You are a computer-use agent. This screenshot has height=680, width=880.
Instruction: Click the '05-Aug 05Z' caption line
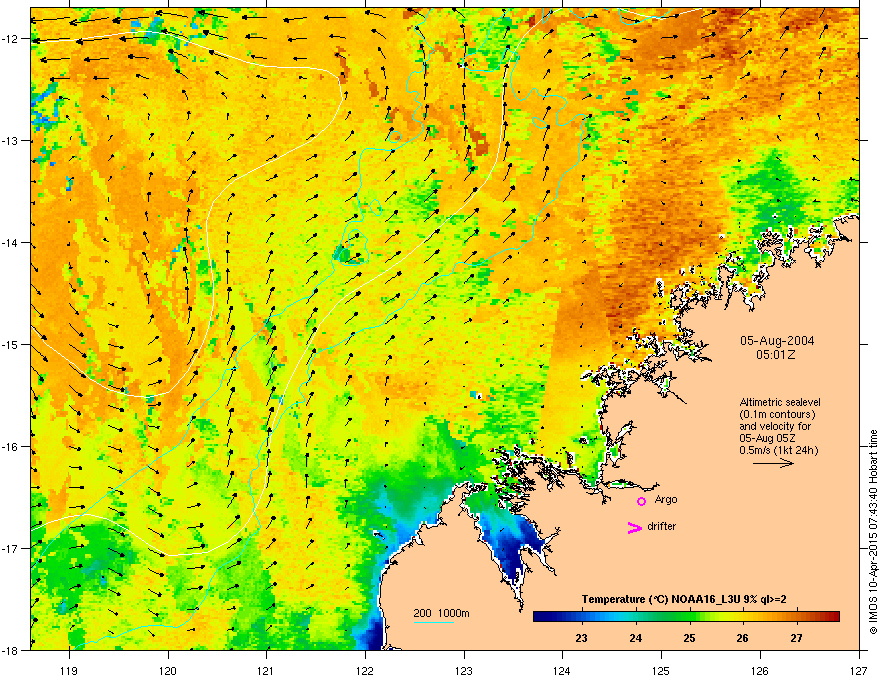(x=767, y=438)
